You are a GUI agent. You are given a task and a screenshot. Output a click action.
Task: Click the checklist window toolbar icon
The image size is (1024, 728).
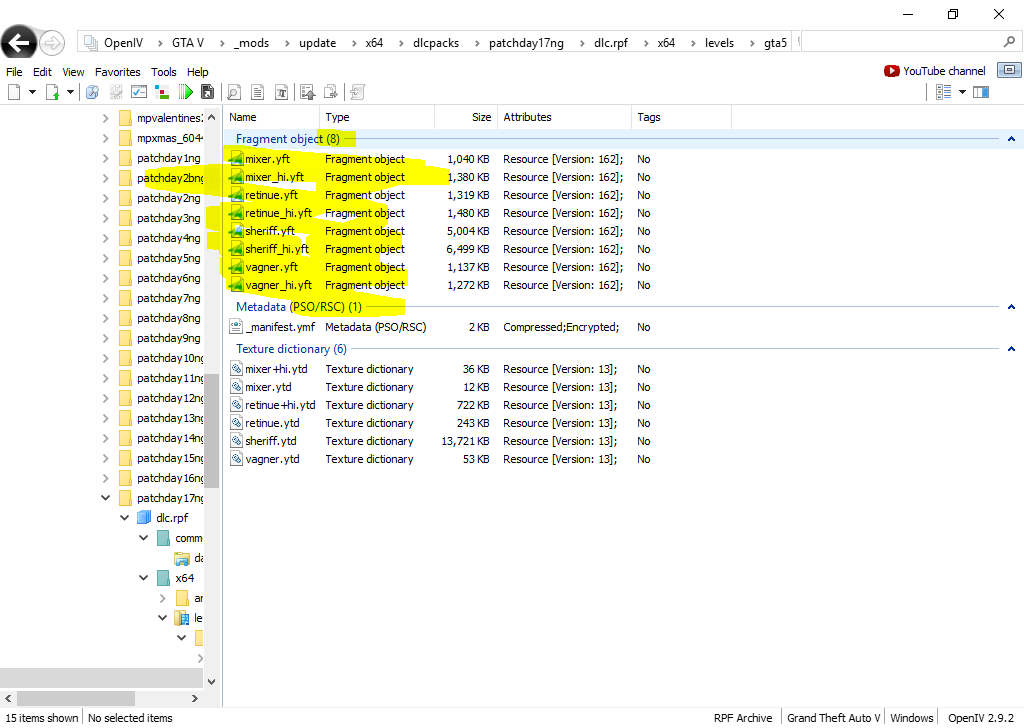coord(139,92)
